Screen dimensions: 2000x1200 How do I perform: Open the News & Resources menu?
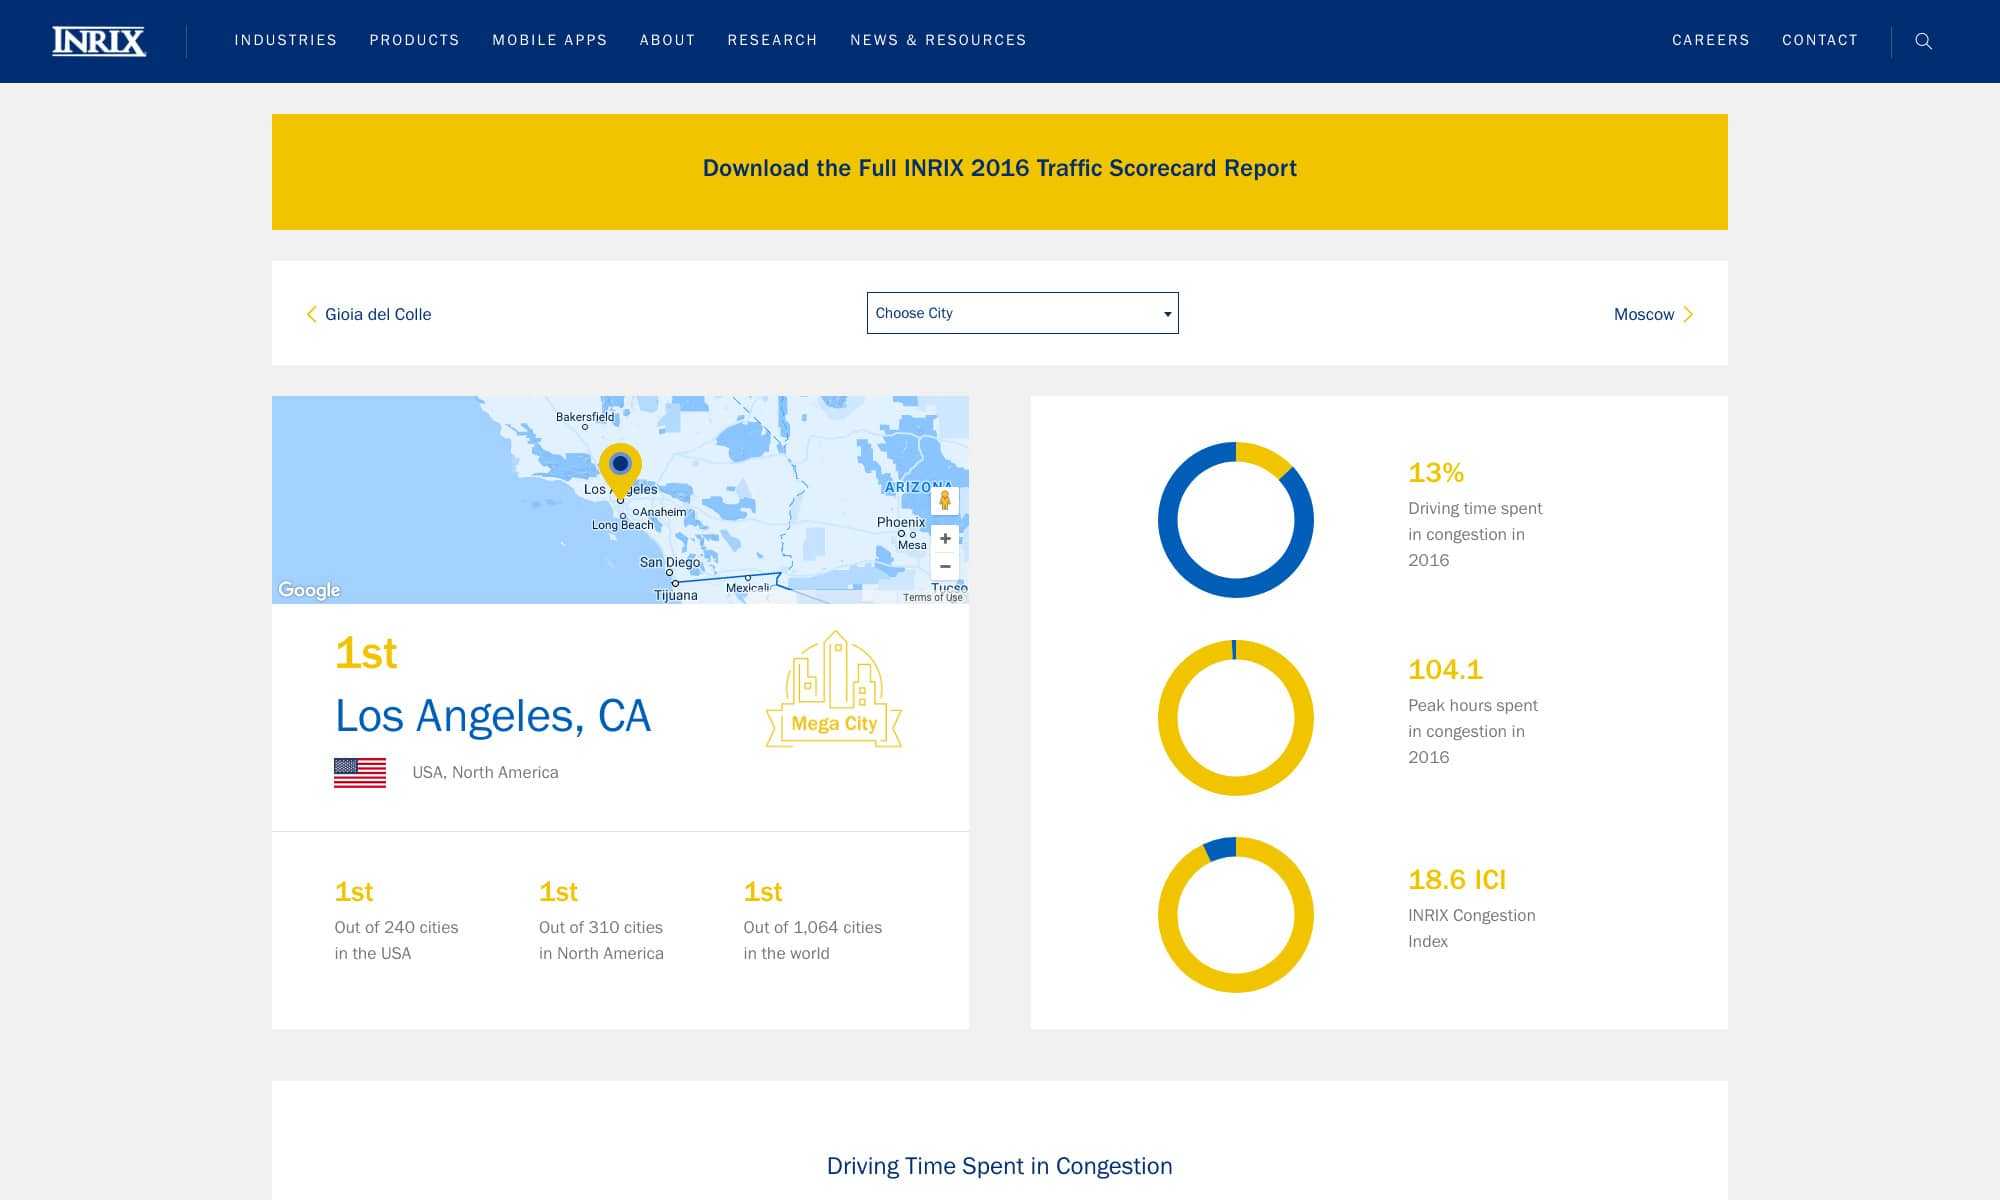(x=938, y=40)
